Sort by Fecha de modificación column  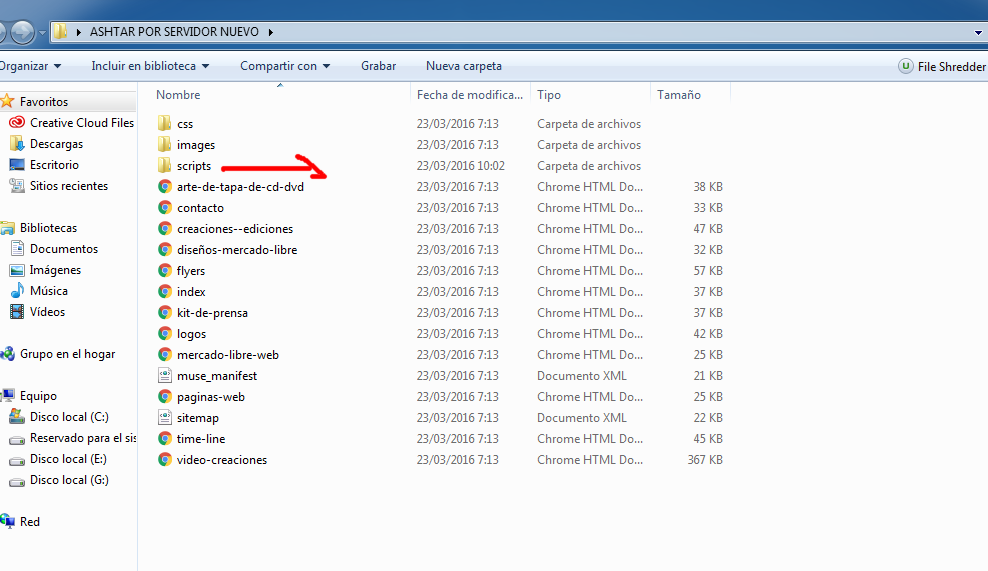coord(470,95)
